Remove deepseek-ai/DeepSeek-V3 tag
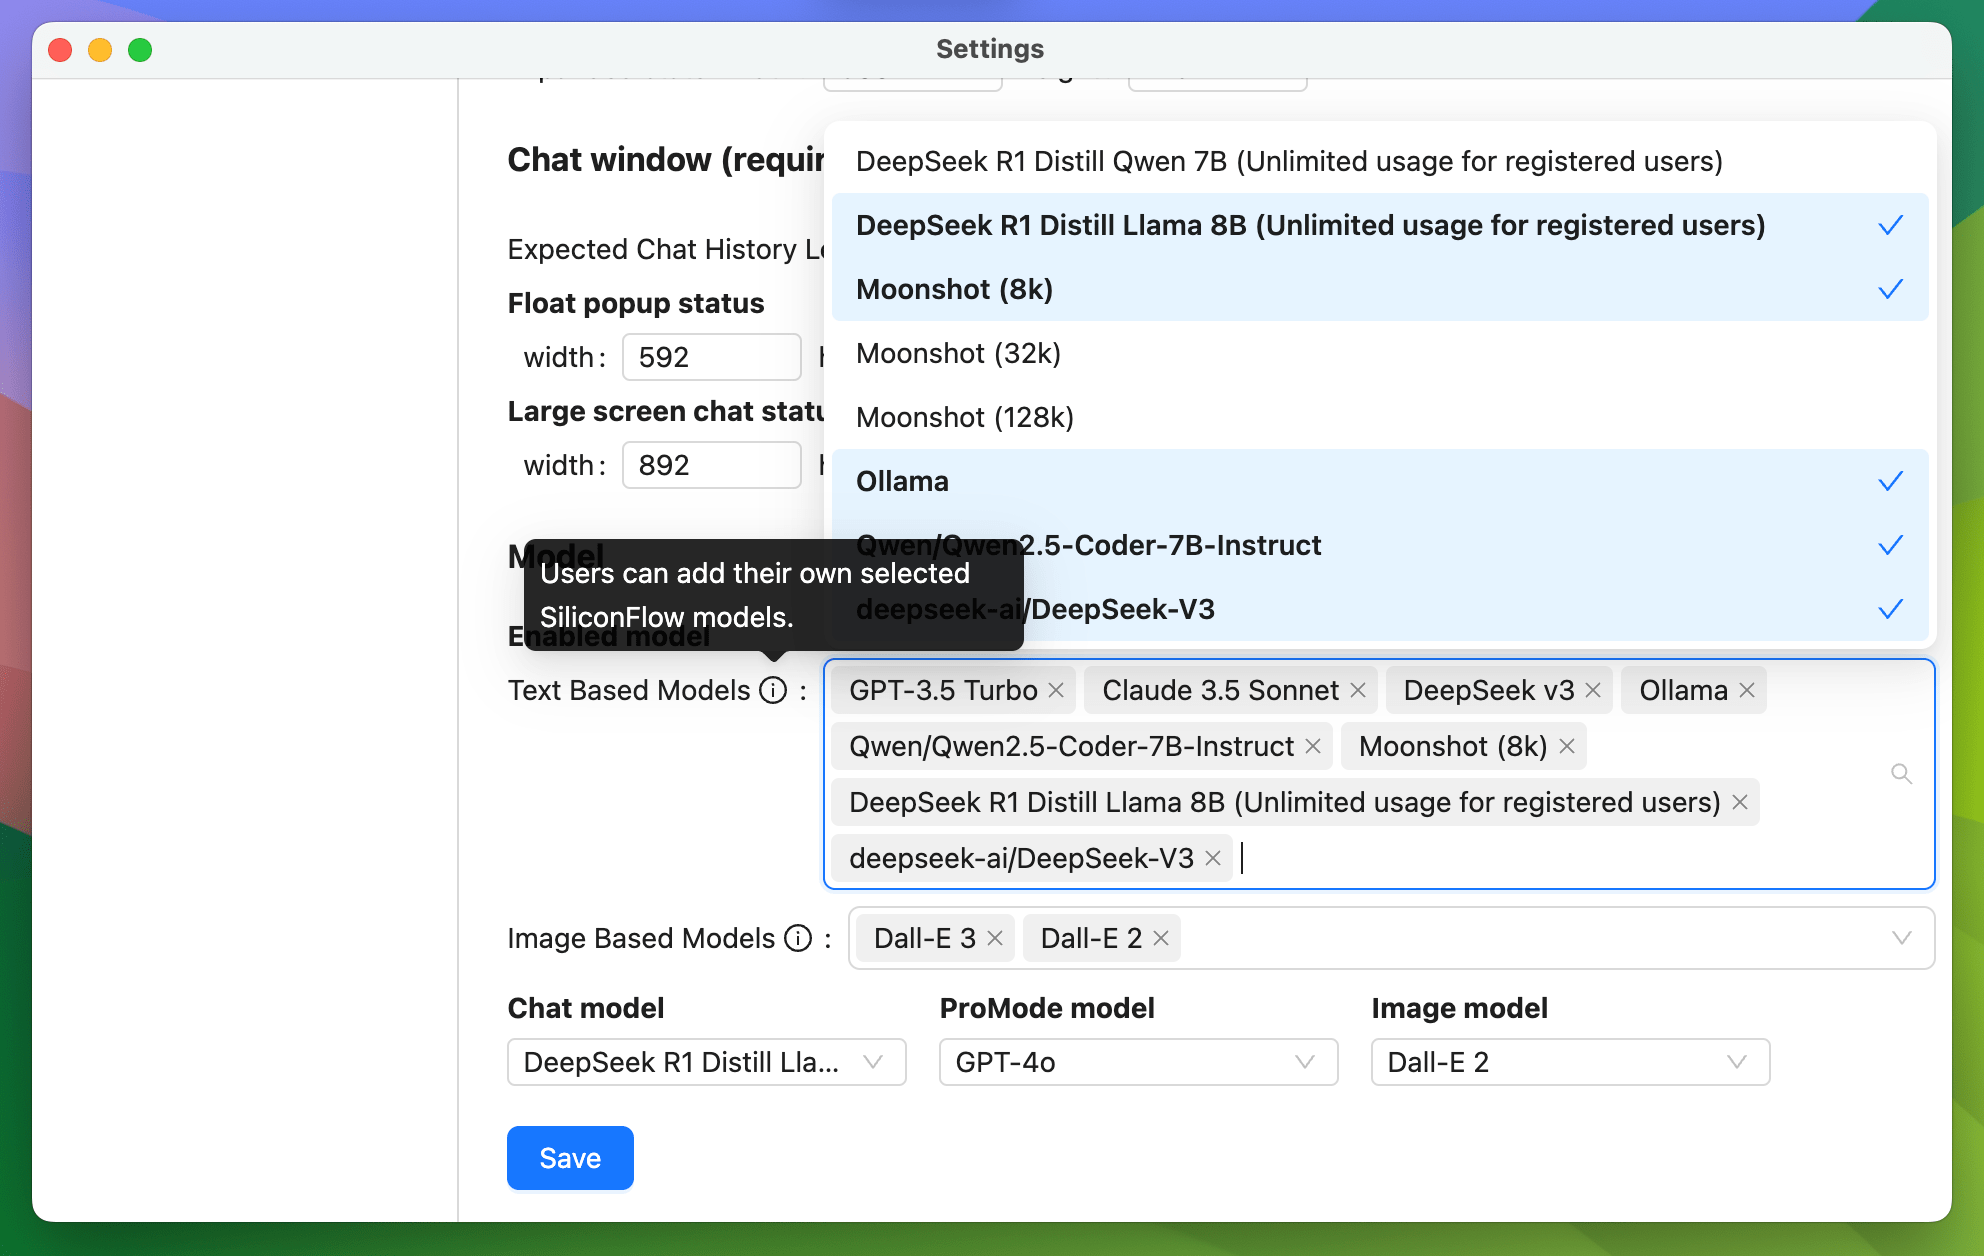Viewport: 1984px width, 1256px height. (1213, 858)
